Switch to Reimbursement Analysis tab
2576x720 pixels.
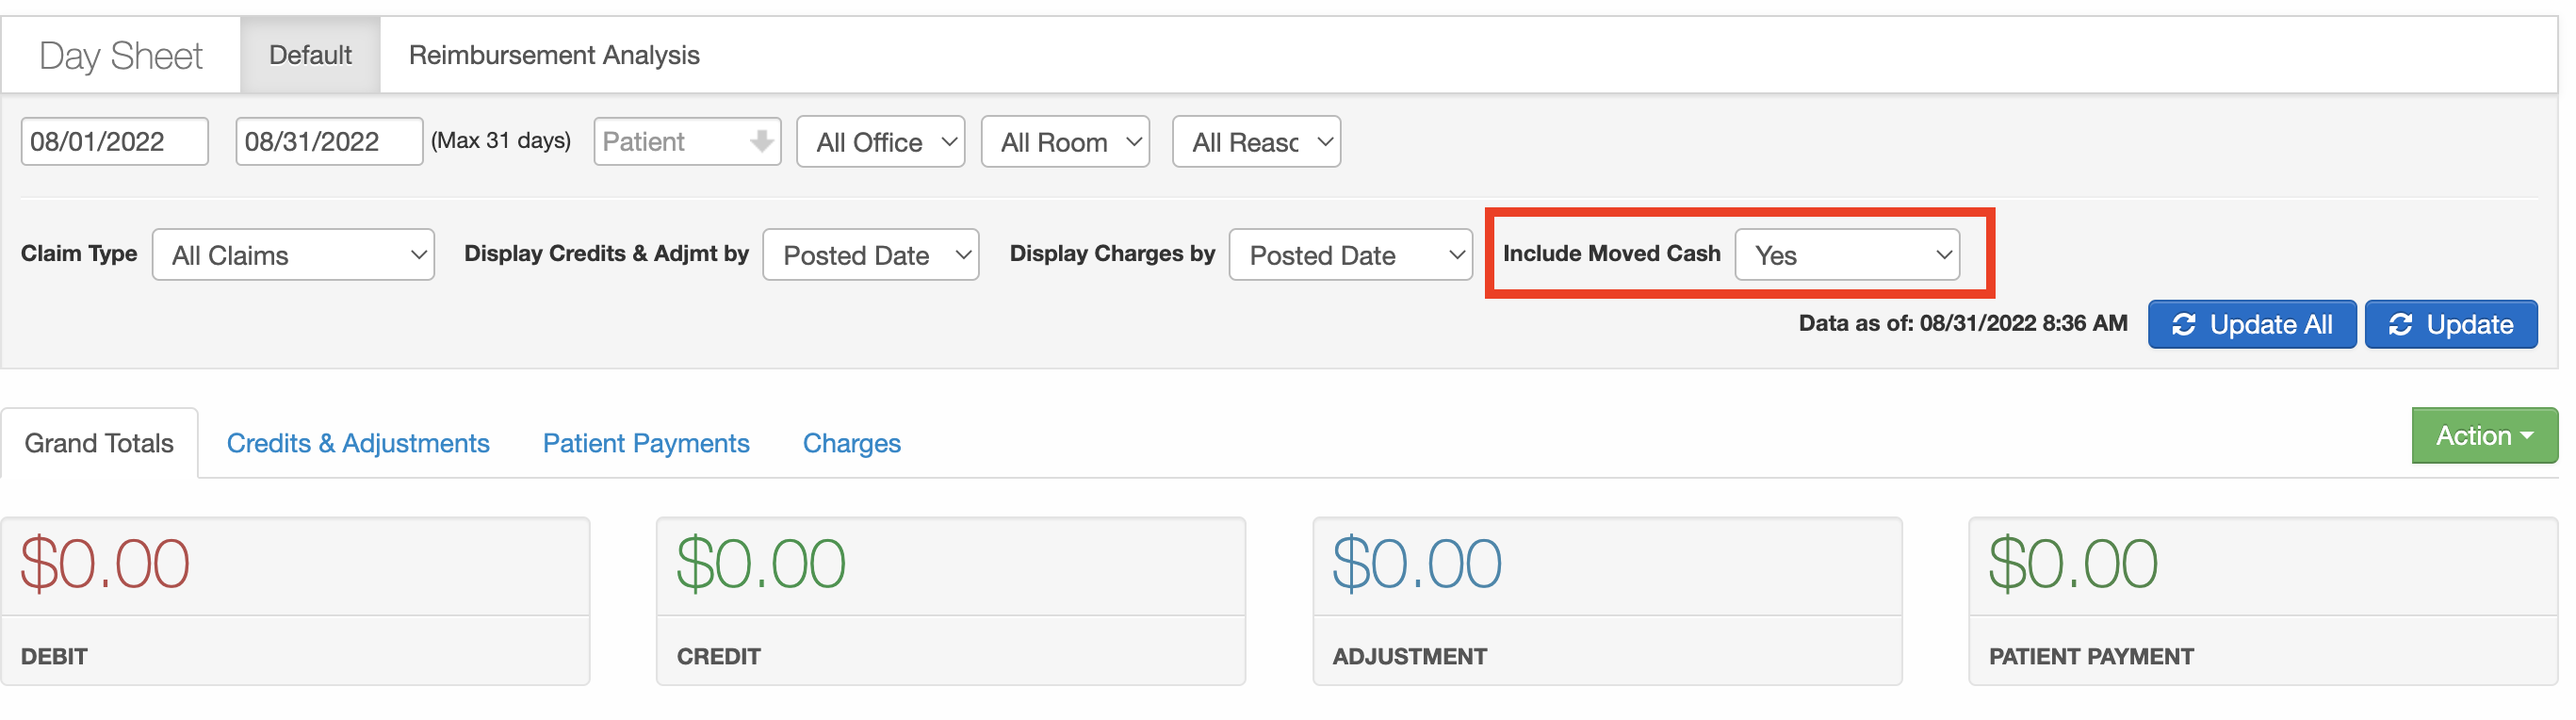(x=554, y=55)
